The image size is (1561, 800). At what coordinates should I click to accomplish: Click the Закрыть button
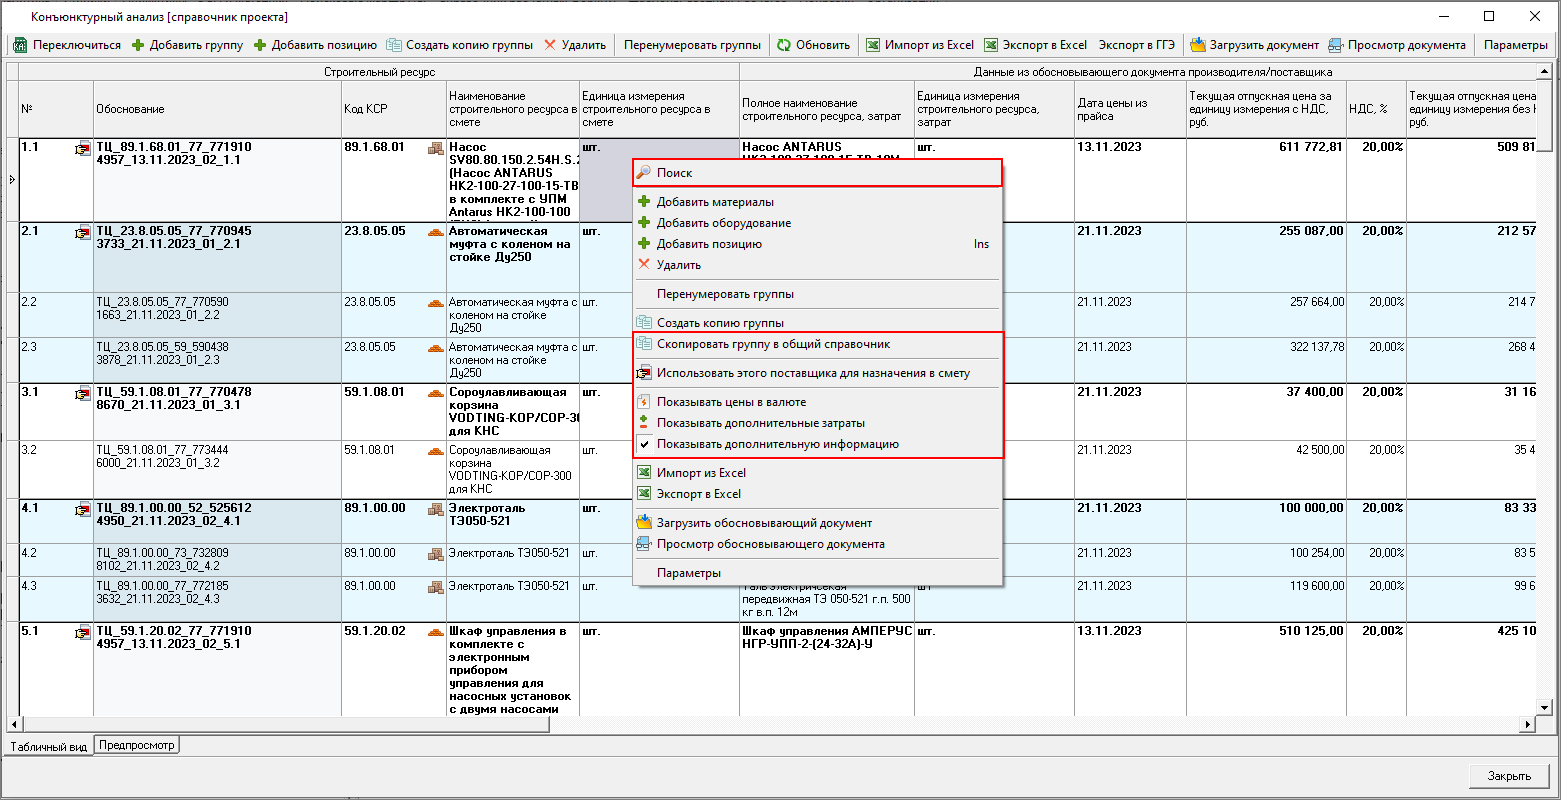point(1508,776)
